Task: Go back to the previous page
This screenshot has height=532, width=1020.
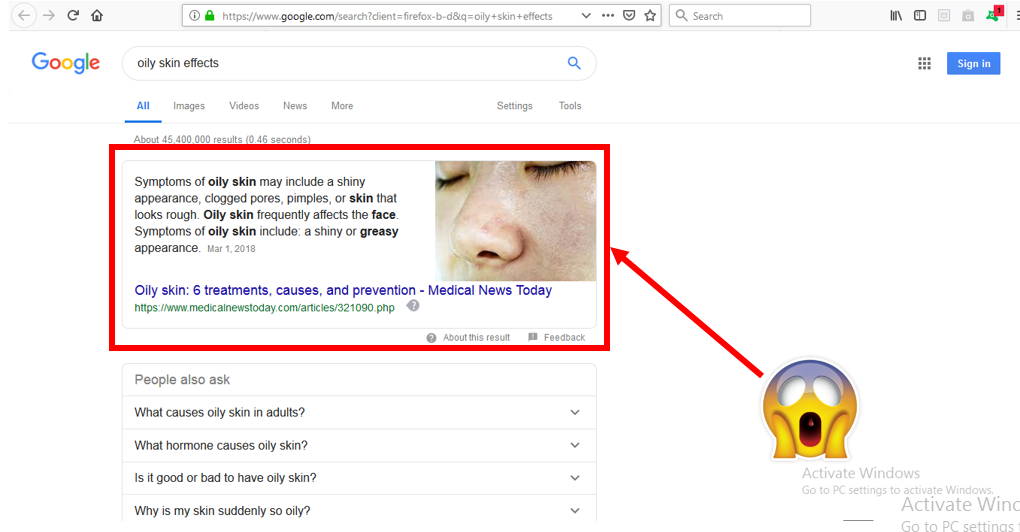Action: (x=24, y=16)
